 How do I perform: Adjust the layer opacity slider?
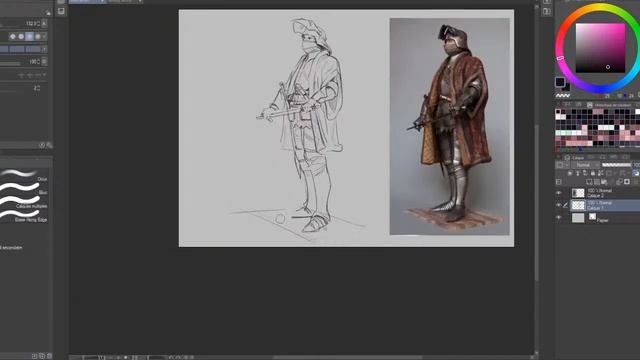click(x=616, y=165)
